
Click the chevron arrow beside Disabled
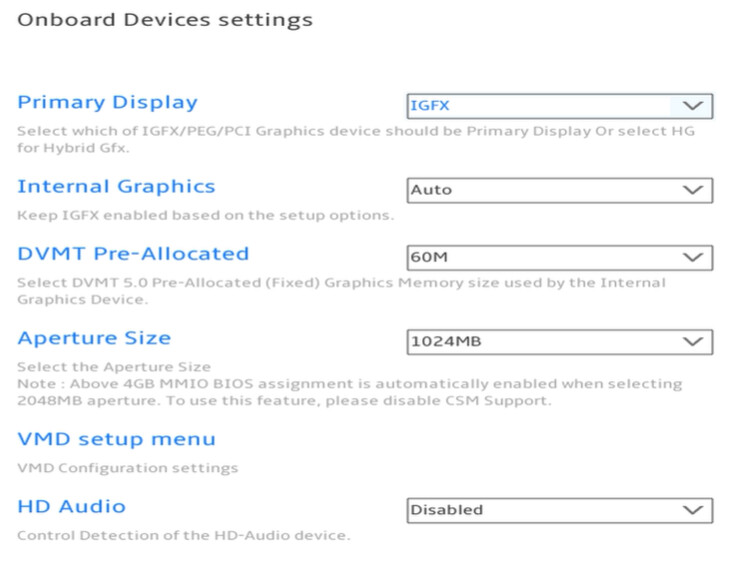click(692, 510)
